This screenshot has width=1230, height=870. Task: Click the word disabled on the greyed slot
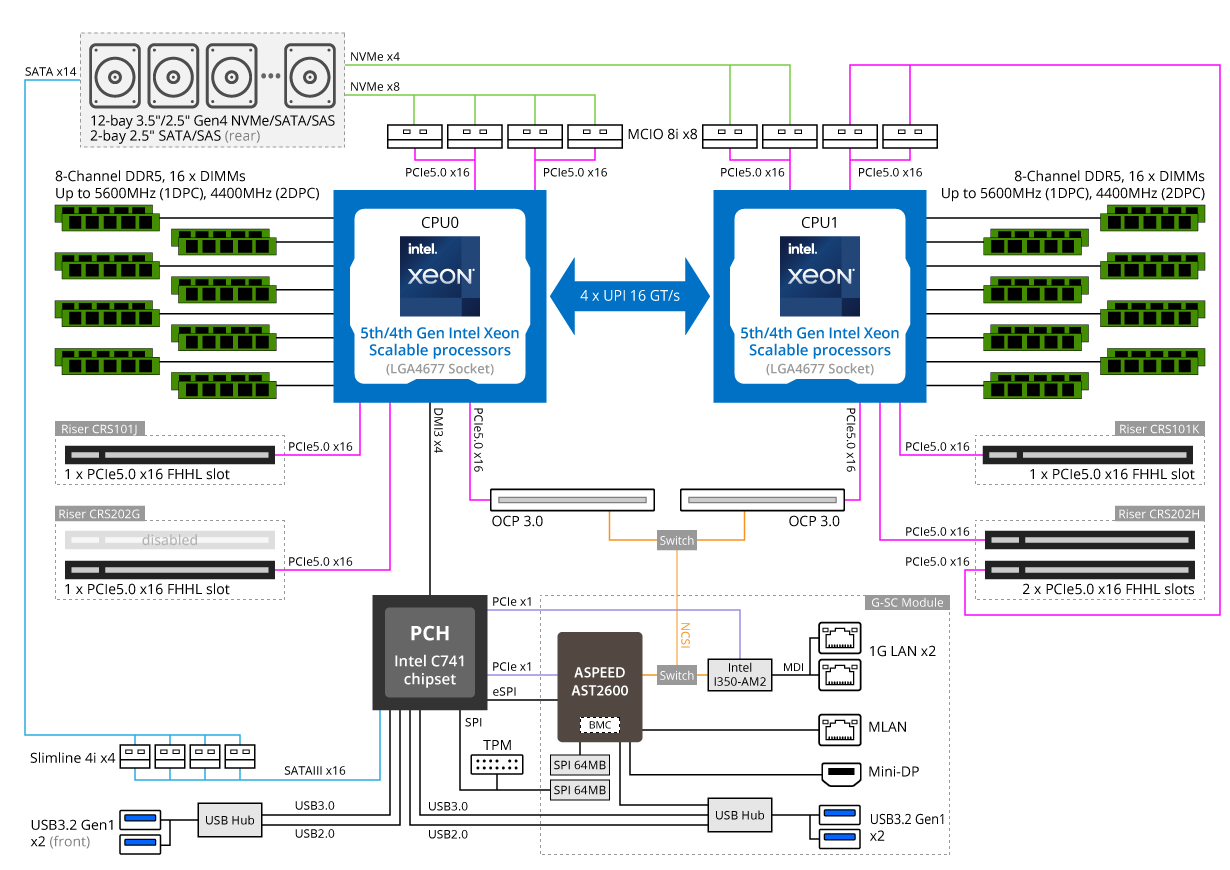[170, 540]
